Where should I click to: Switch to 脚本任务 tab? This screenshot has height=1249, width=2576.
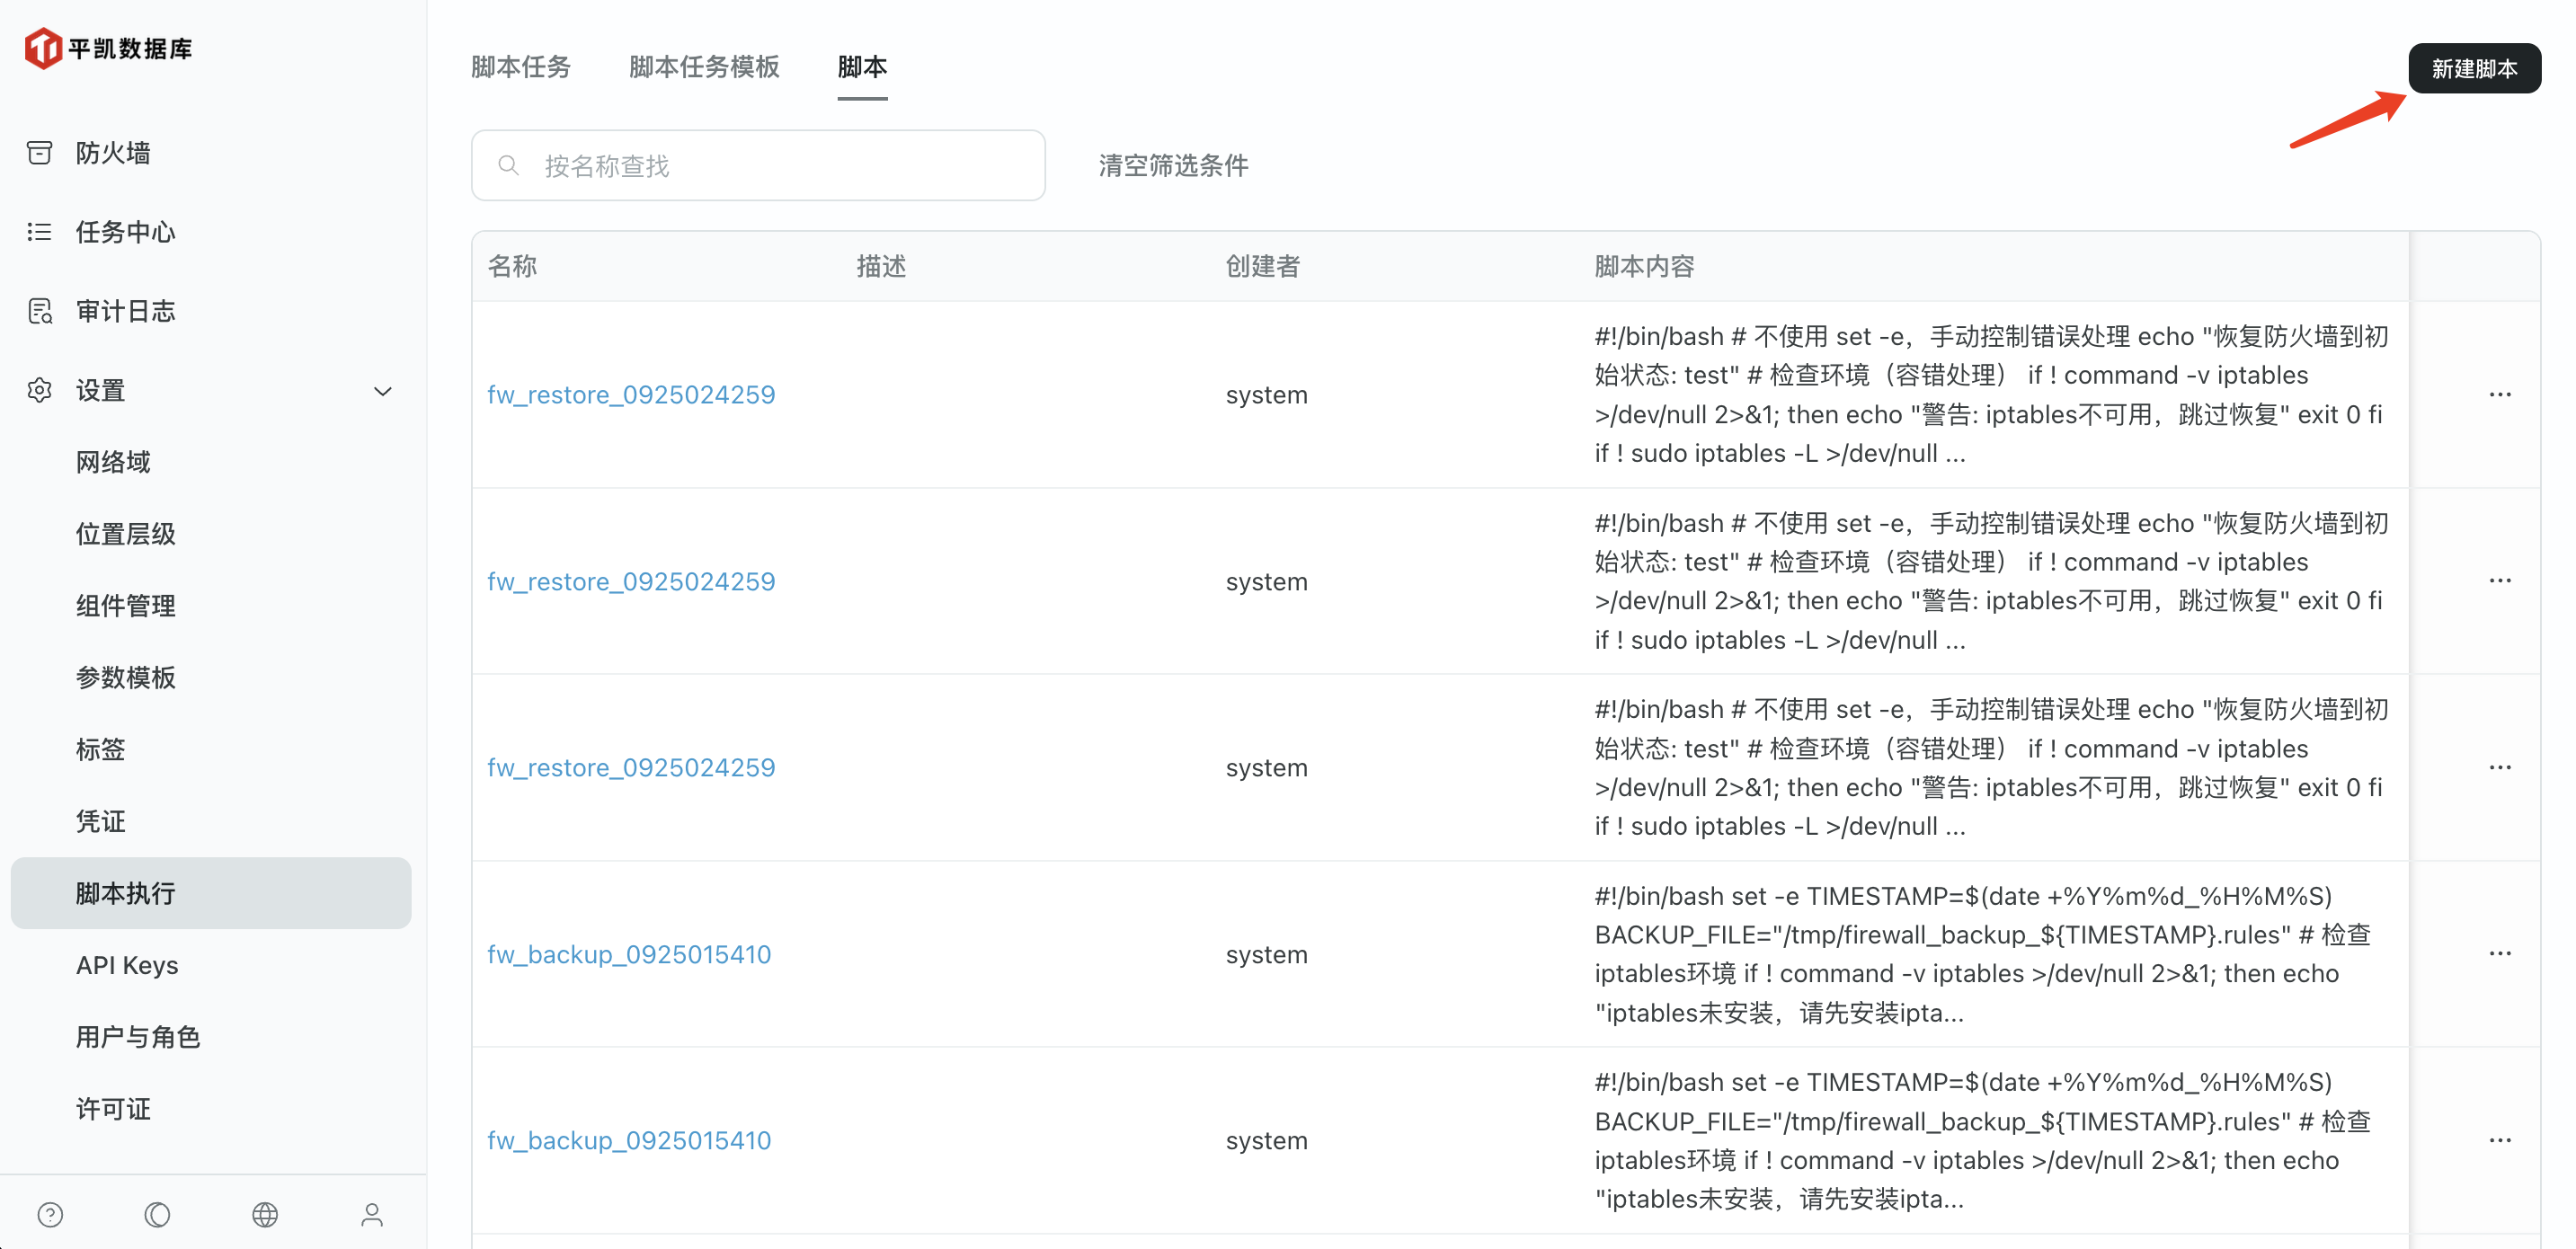point(520,67)
